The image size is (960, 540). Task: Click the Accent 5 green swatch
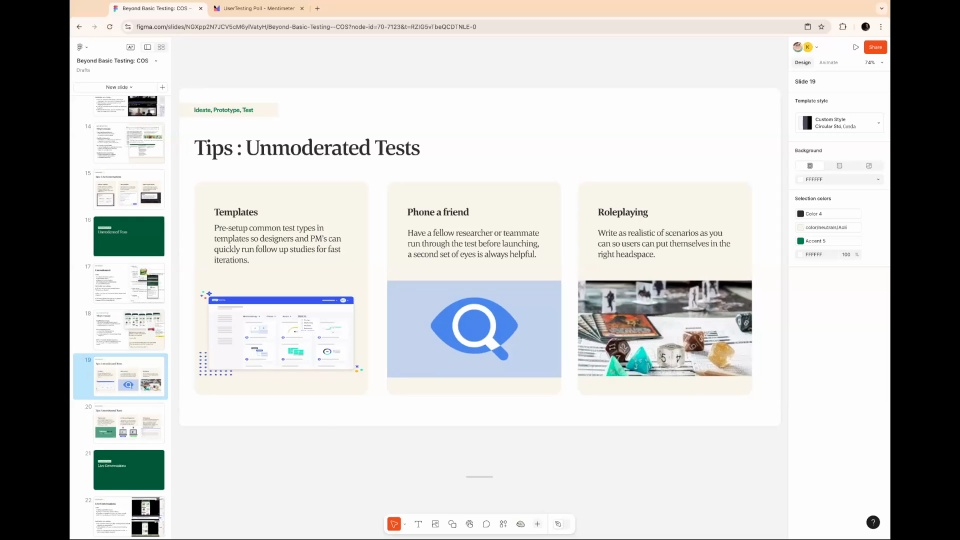800,241
